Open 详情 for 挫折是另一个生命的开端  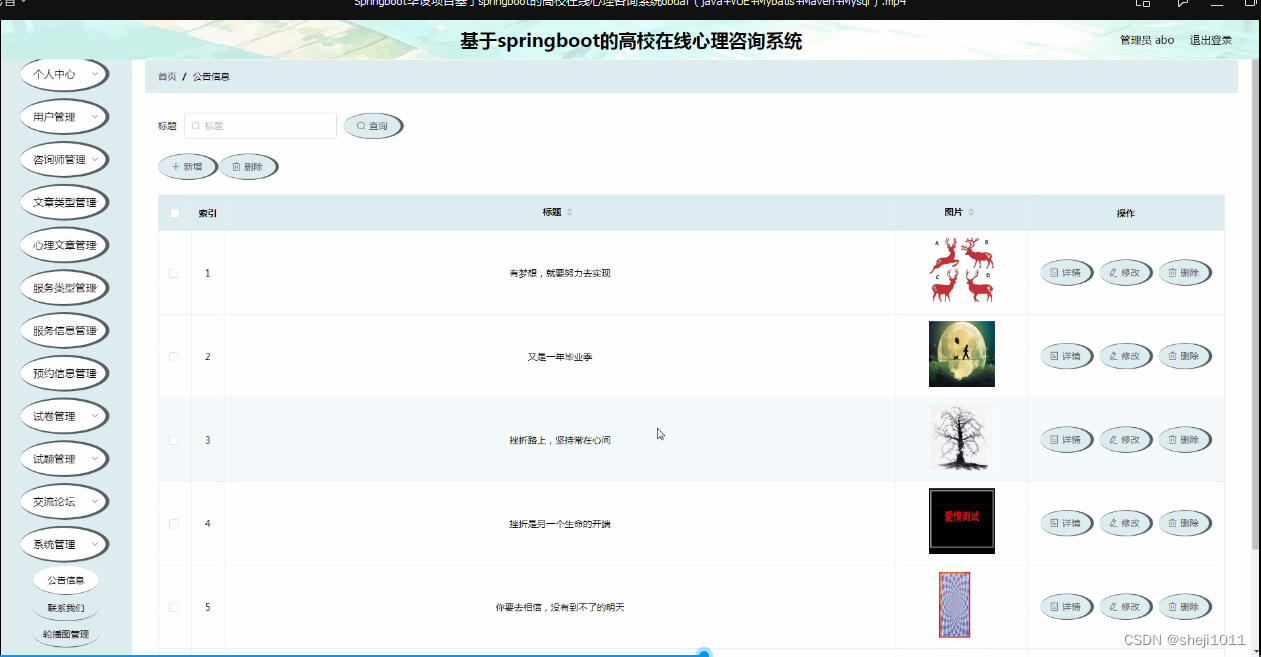pos(1066,522)
